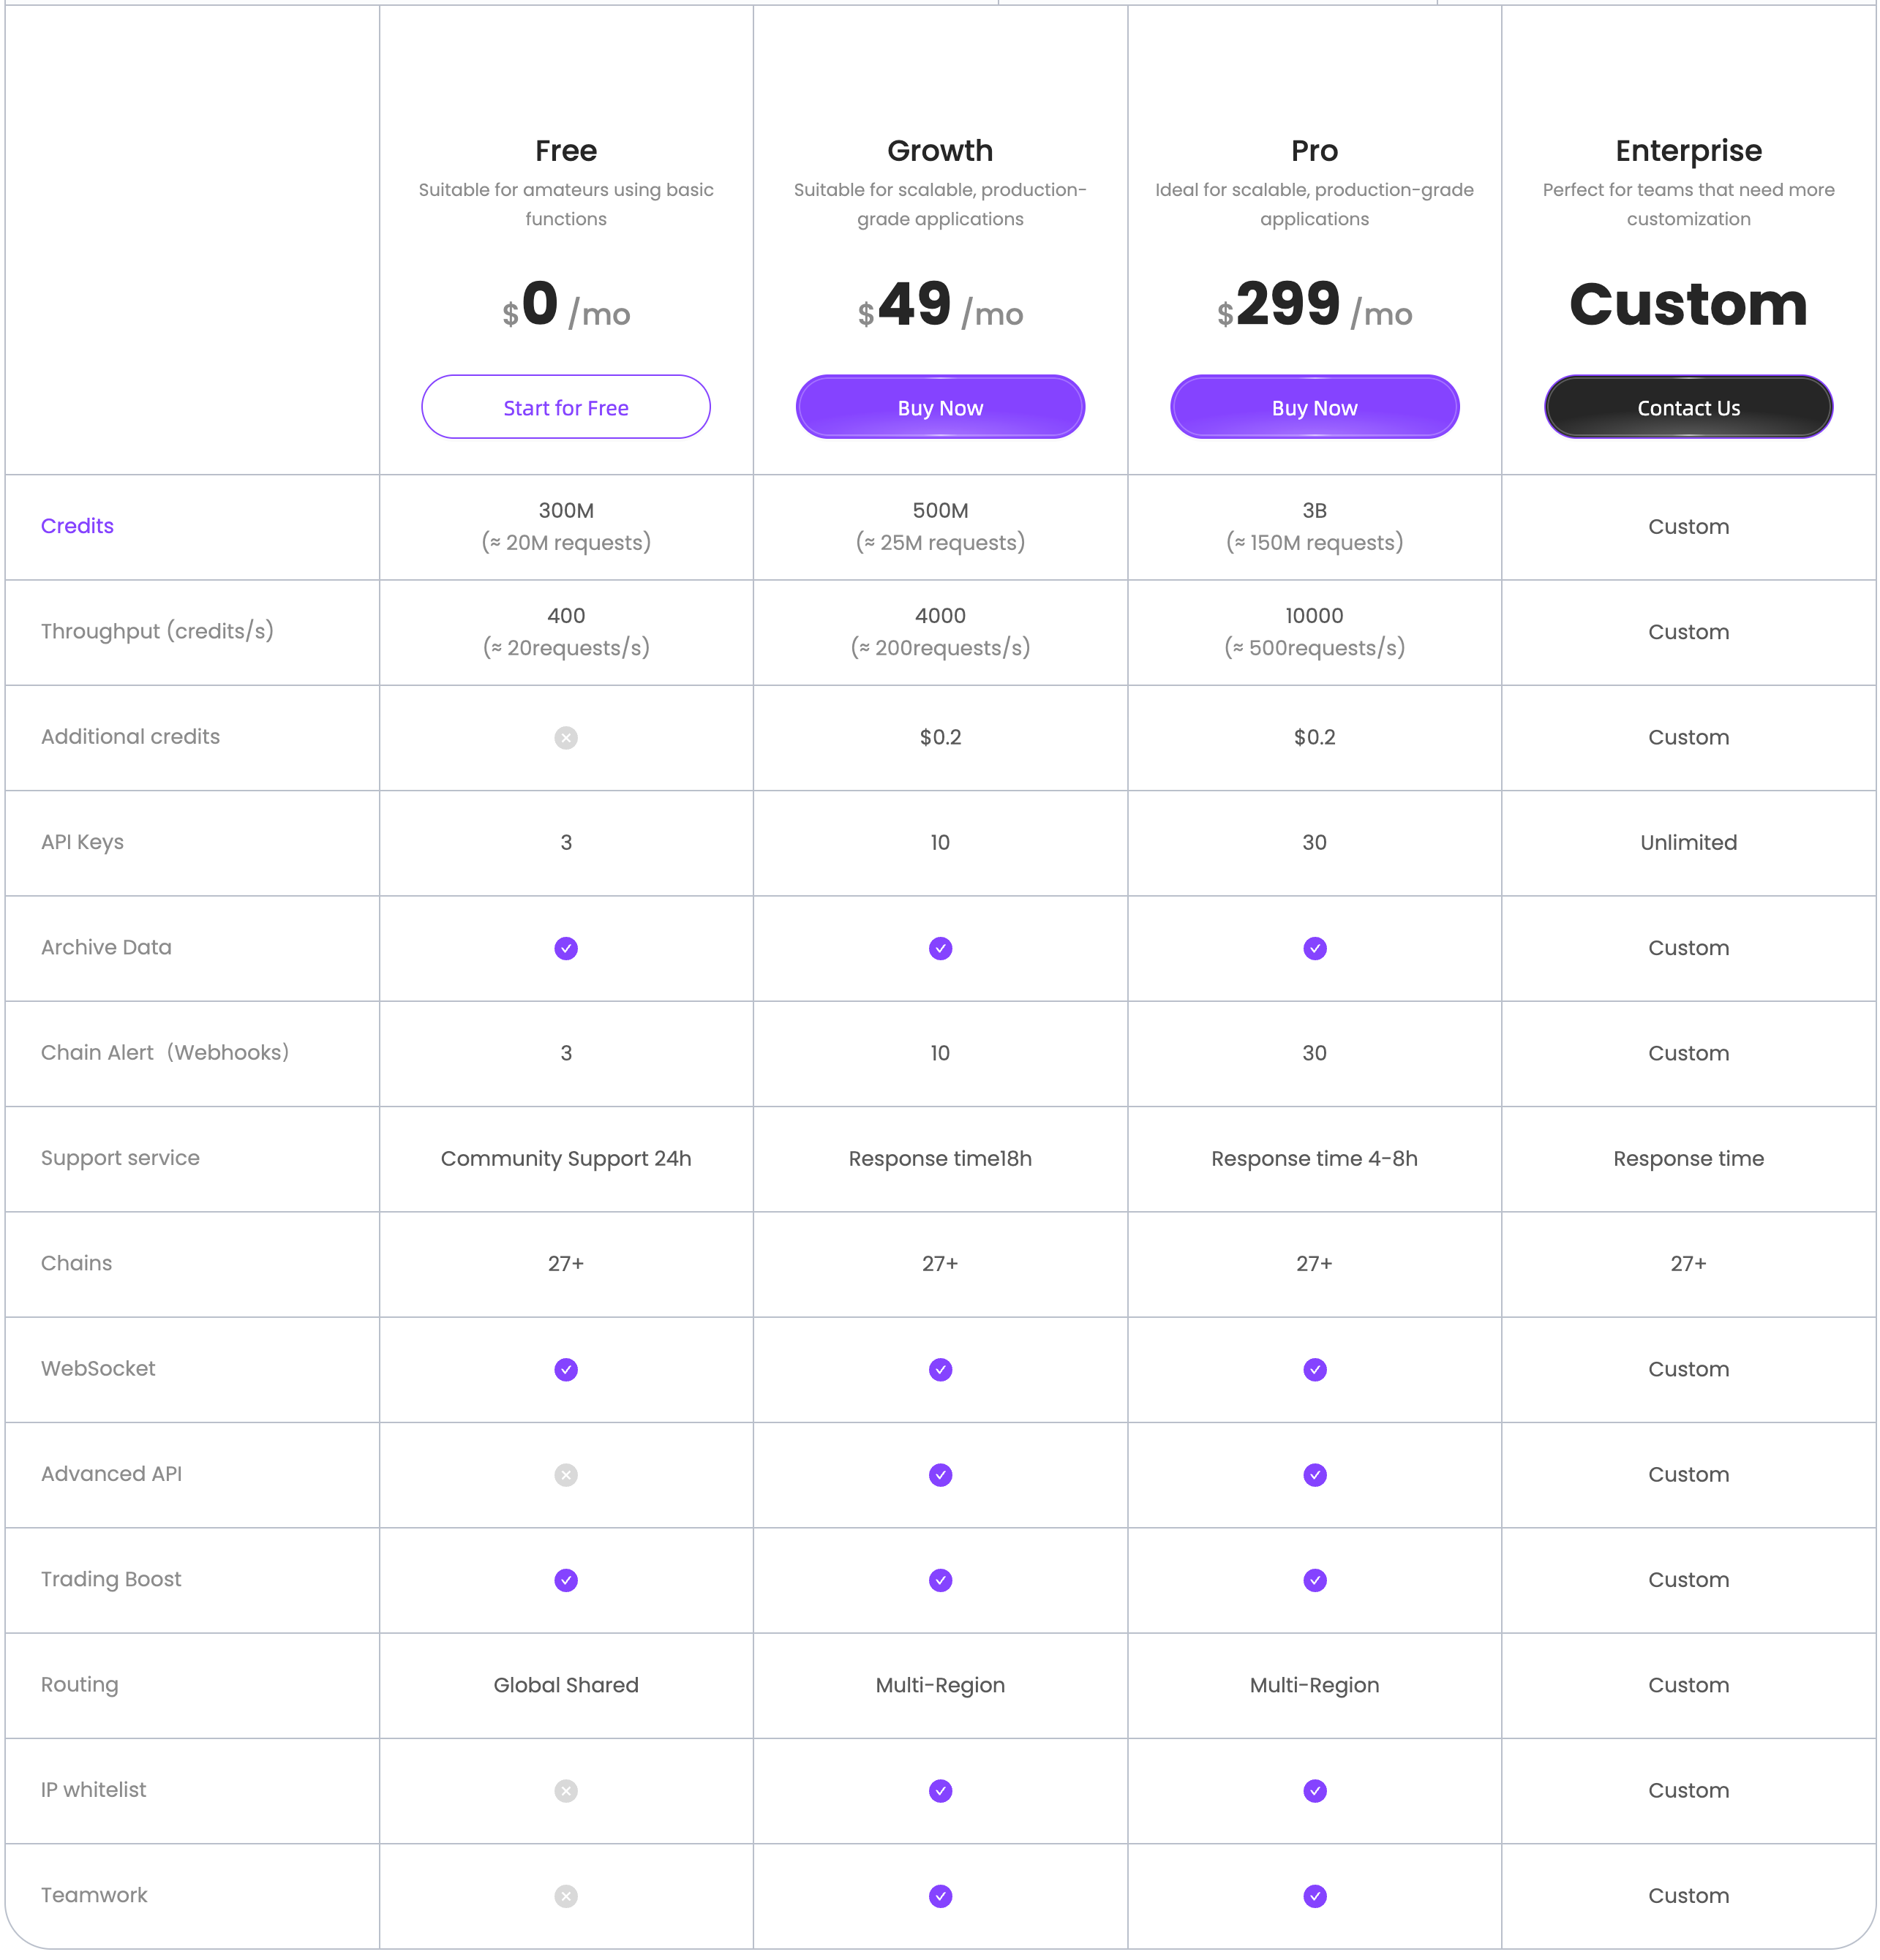Click the Start for Free button
The width and height of the screenshot is (1880, 1960).
pos(565,407)
